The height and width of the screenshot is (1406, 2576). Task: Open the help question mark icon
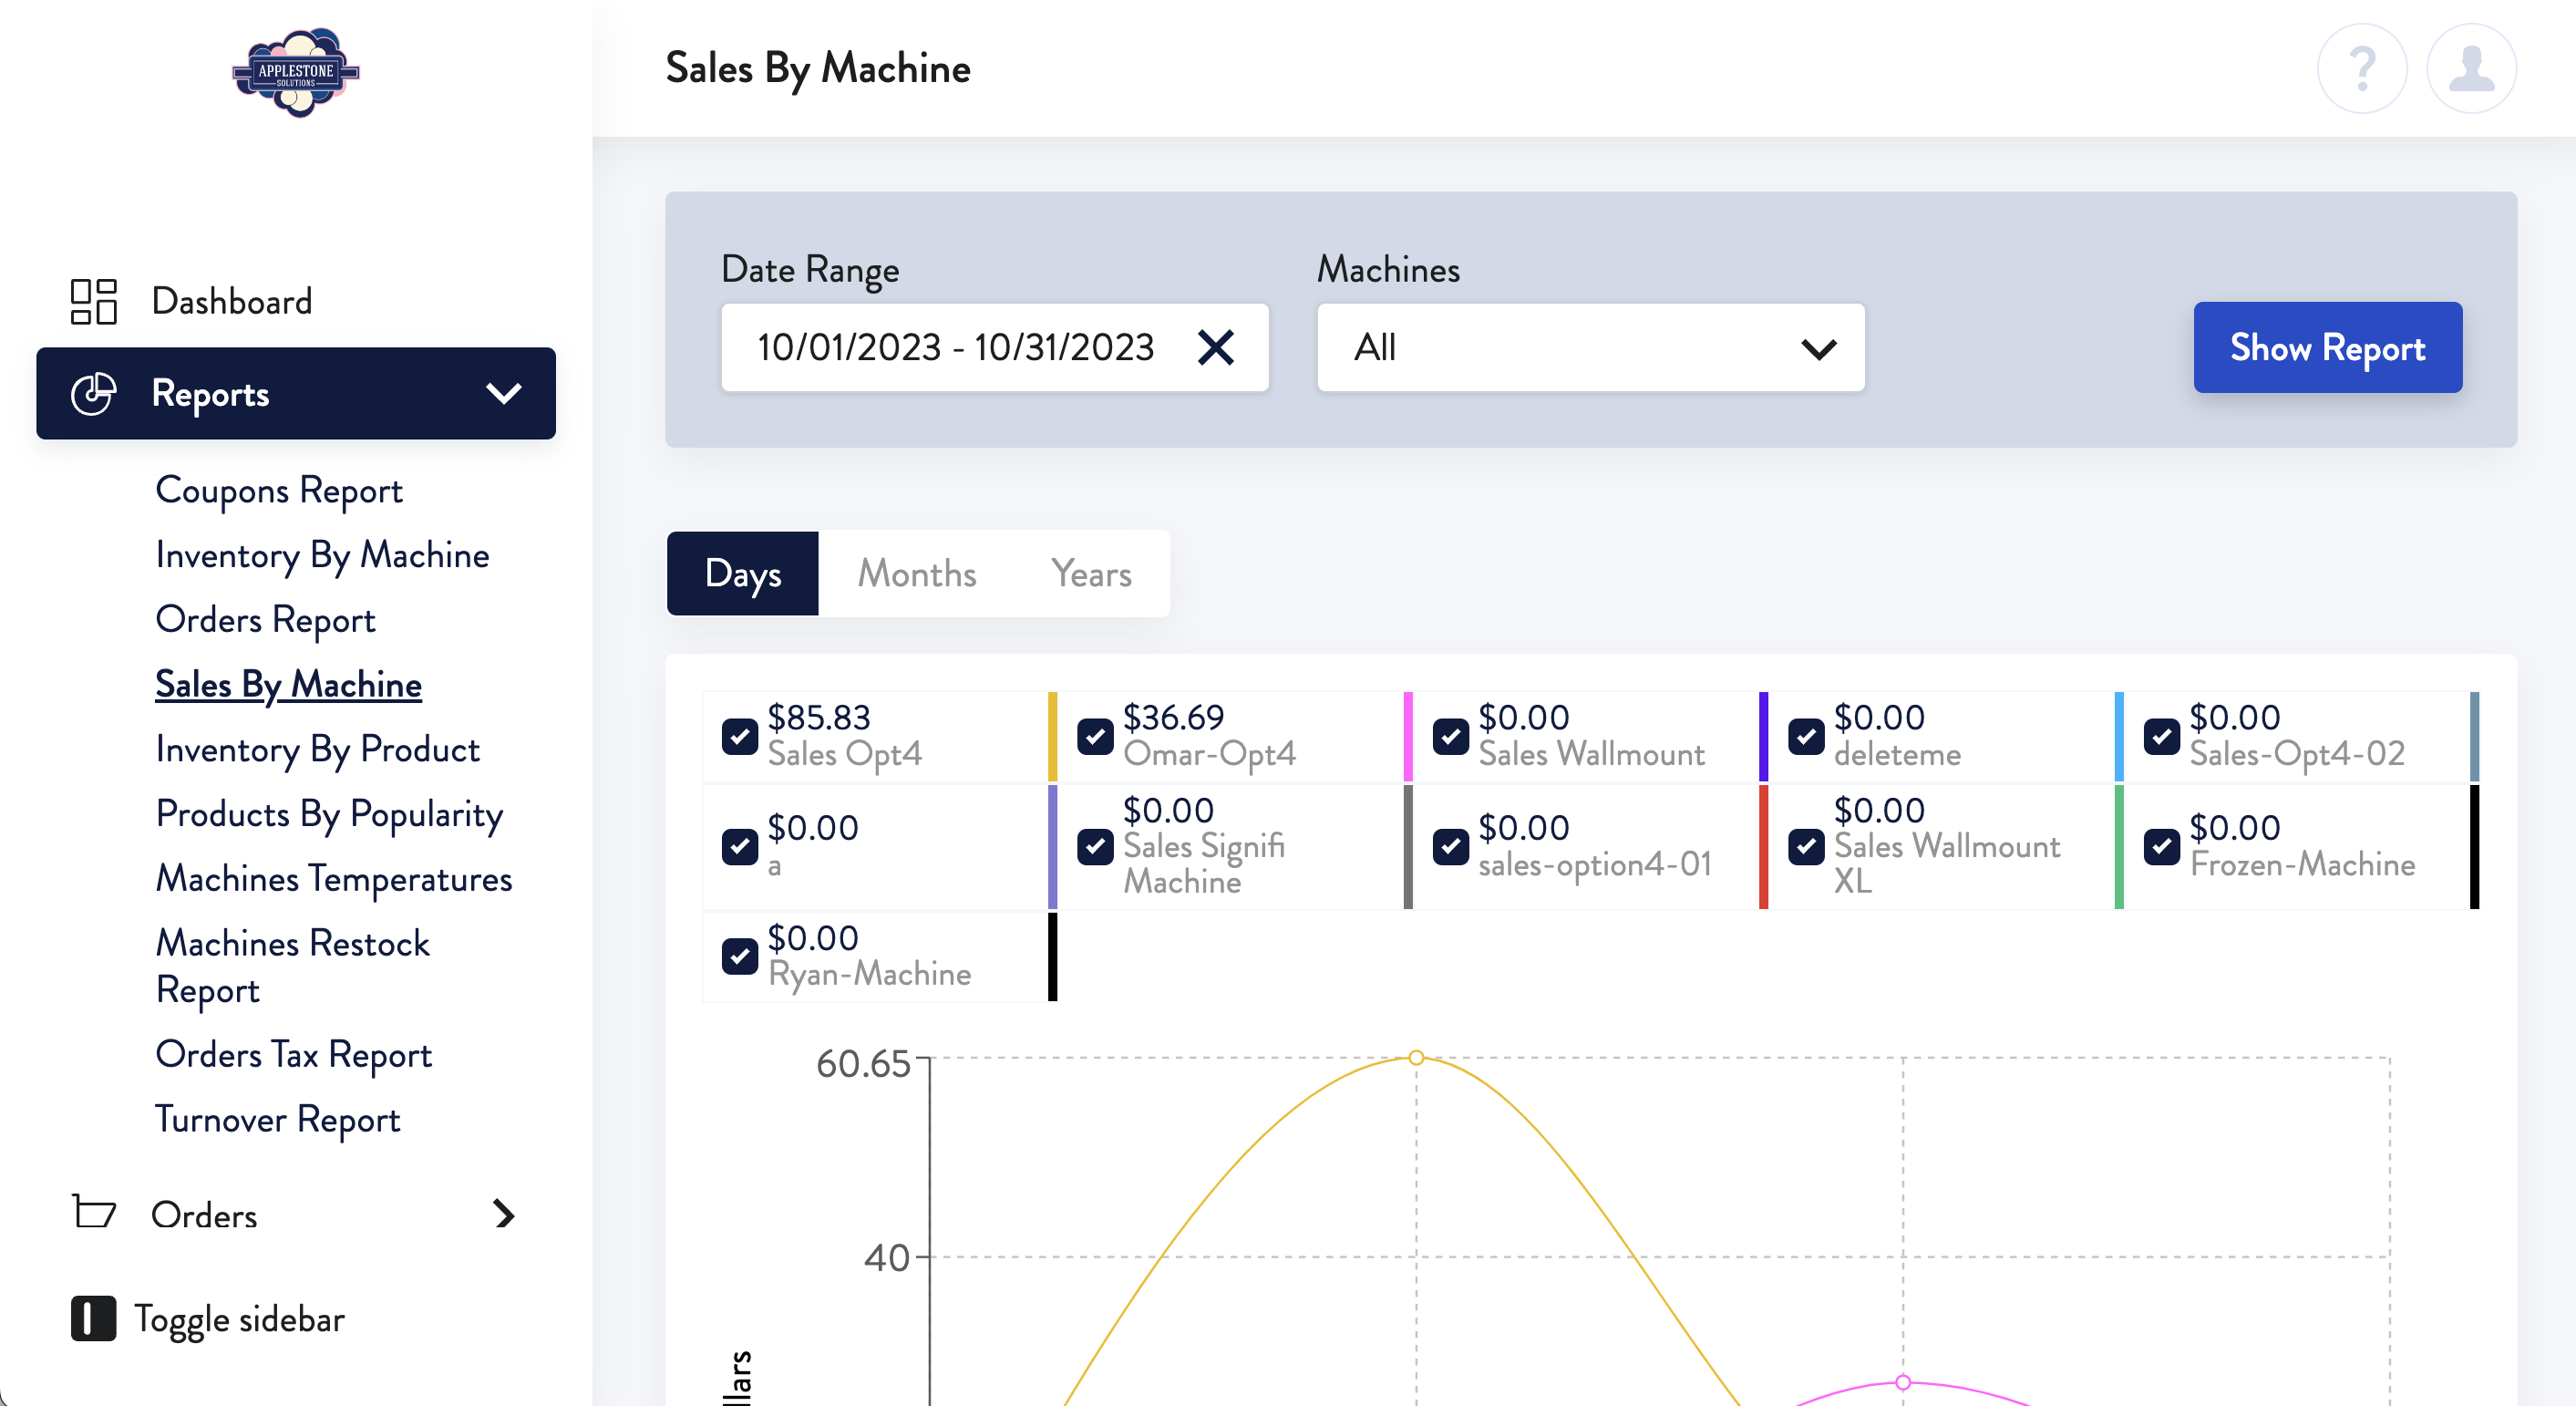2362,68
